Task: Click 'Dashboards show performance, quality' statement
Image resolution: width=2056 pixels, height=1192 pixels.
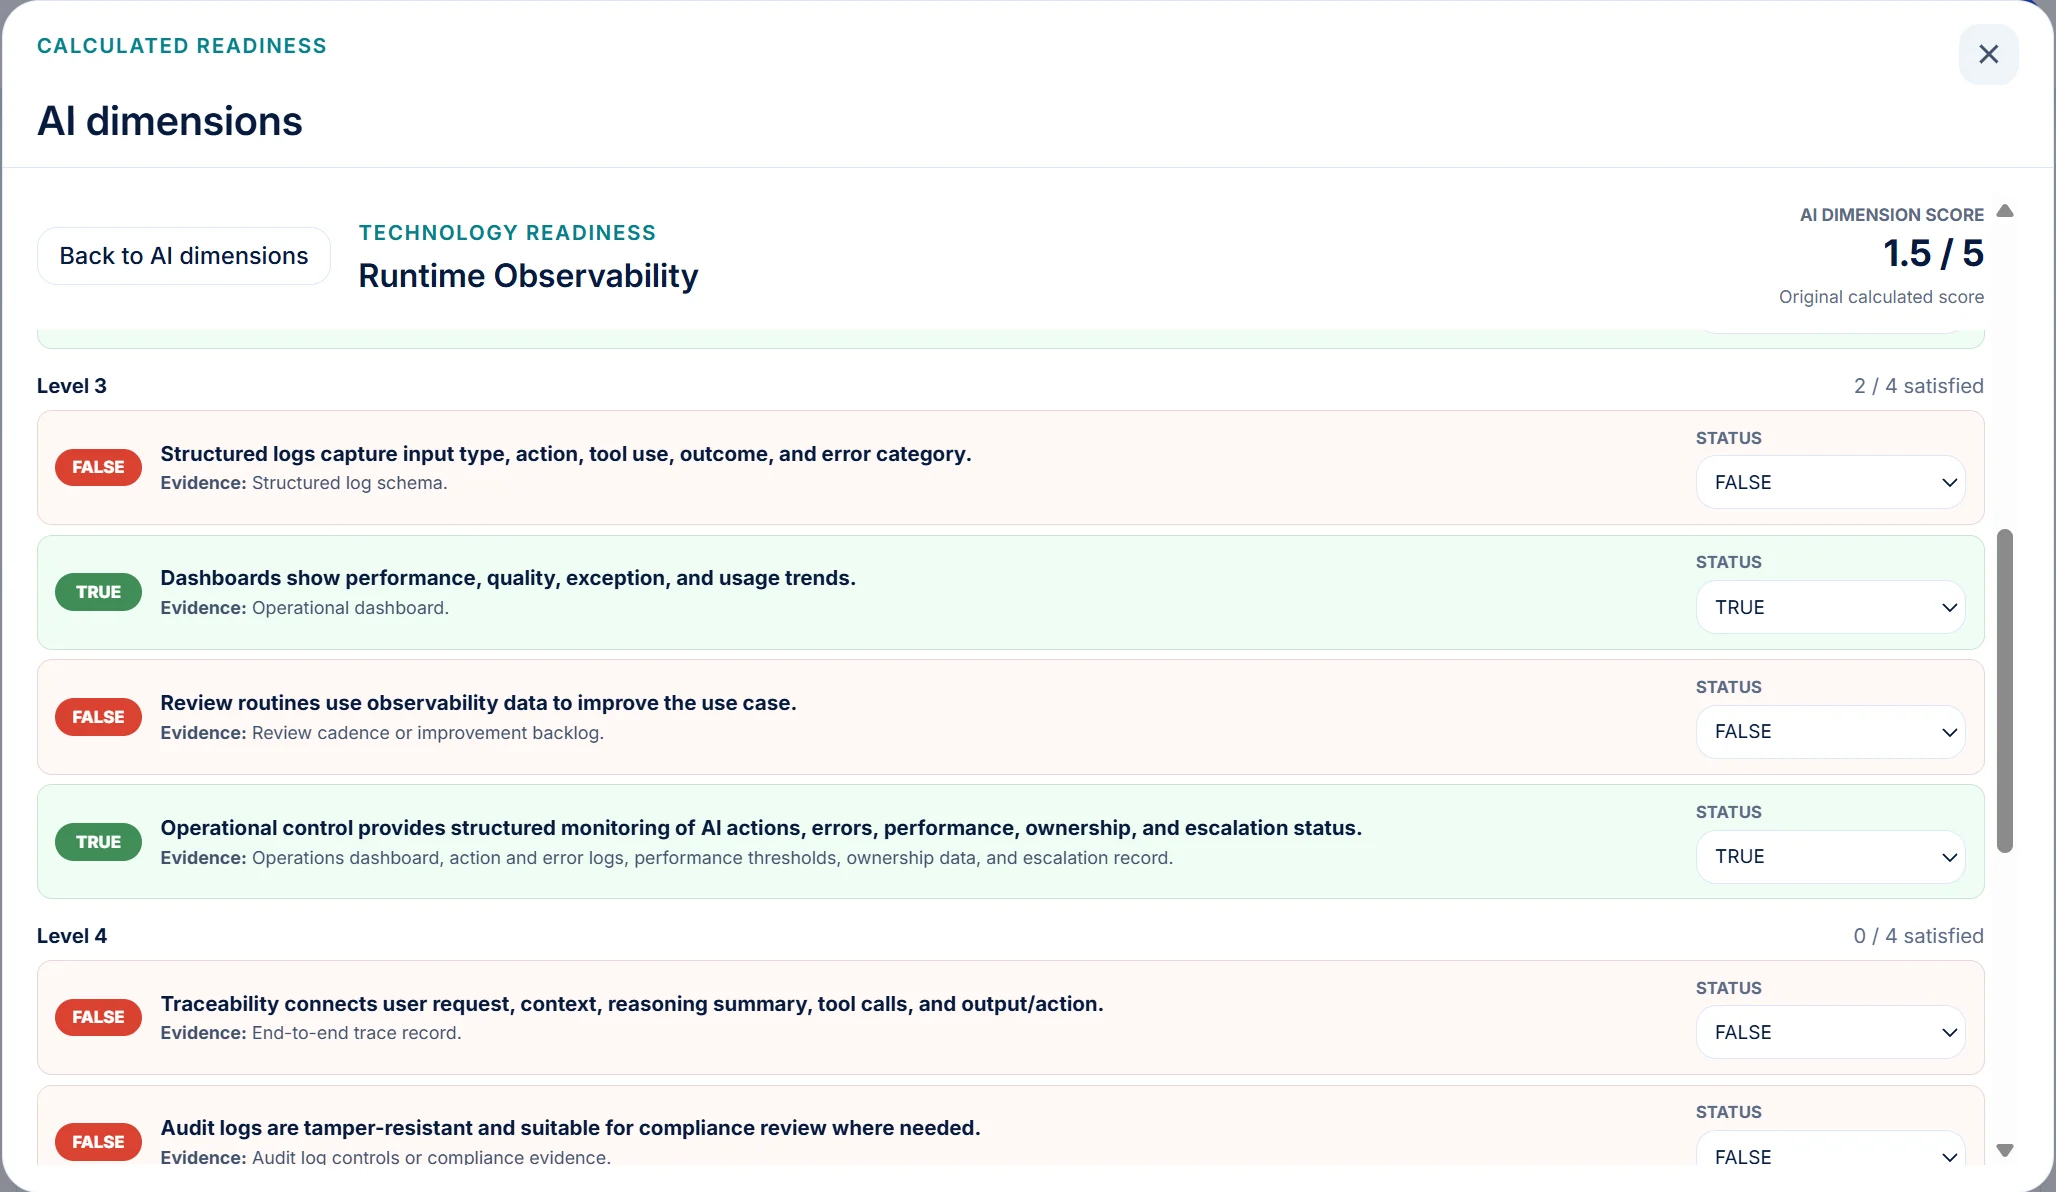Action: (508, 578)
